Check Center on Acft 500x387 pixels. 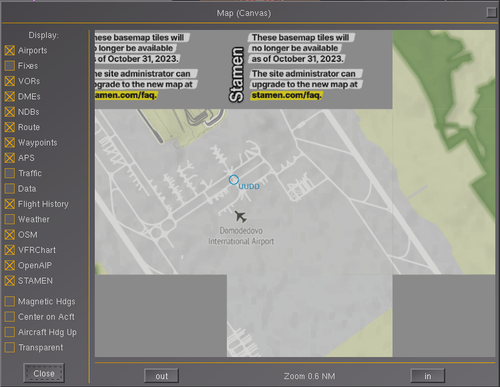[10, 317]
